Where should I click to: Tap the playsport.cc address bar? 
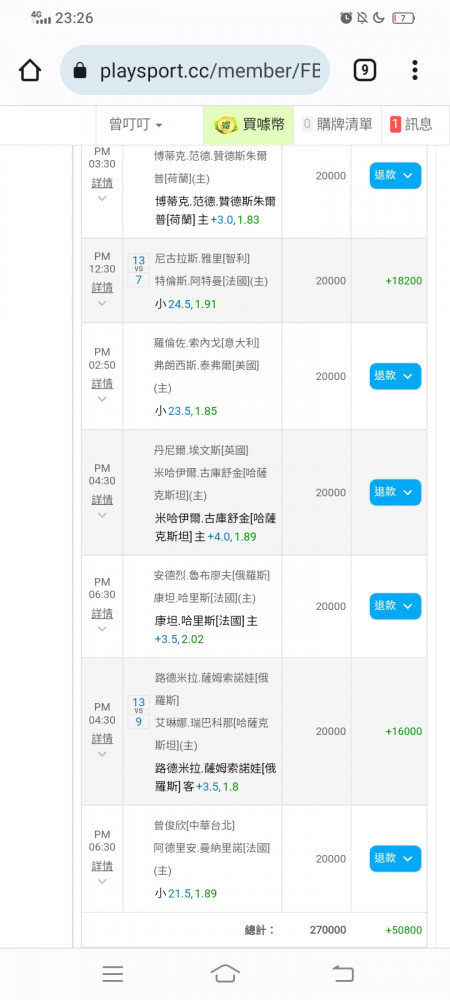(195, 70)
